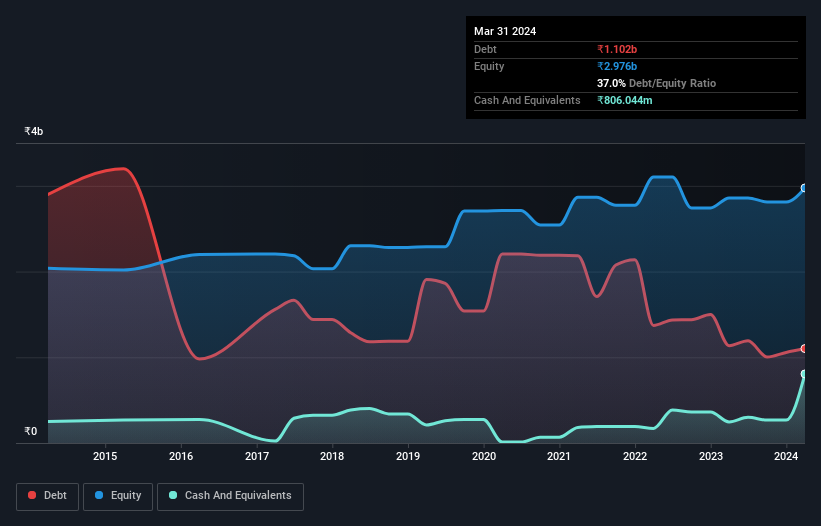Screen dimensions: 821x526
Task: Click the teal Cash And Equivalents legend dot
Action: (x=173, y=495)
